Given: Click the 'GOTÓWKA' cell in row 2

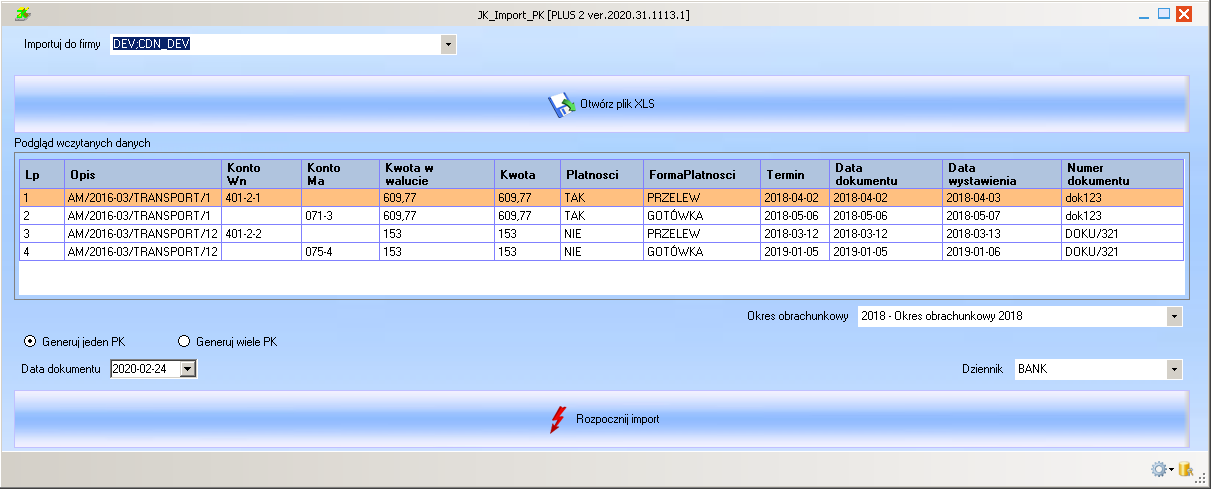Looking at the screenshot, I should [x=700, y=216].
